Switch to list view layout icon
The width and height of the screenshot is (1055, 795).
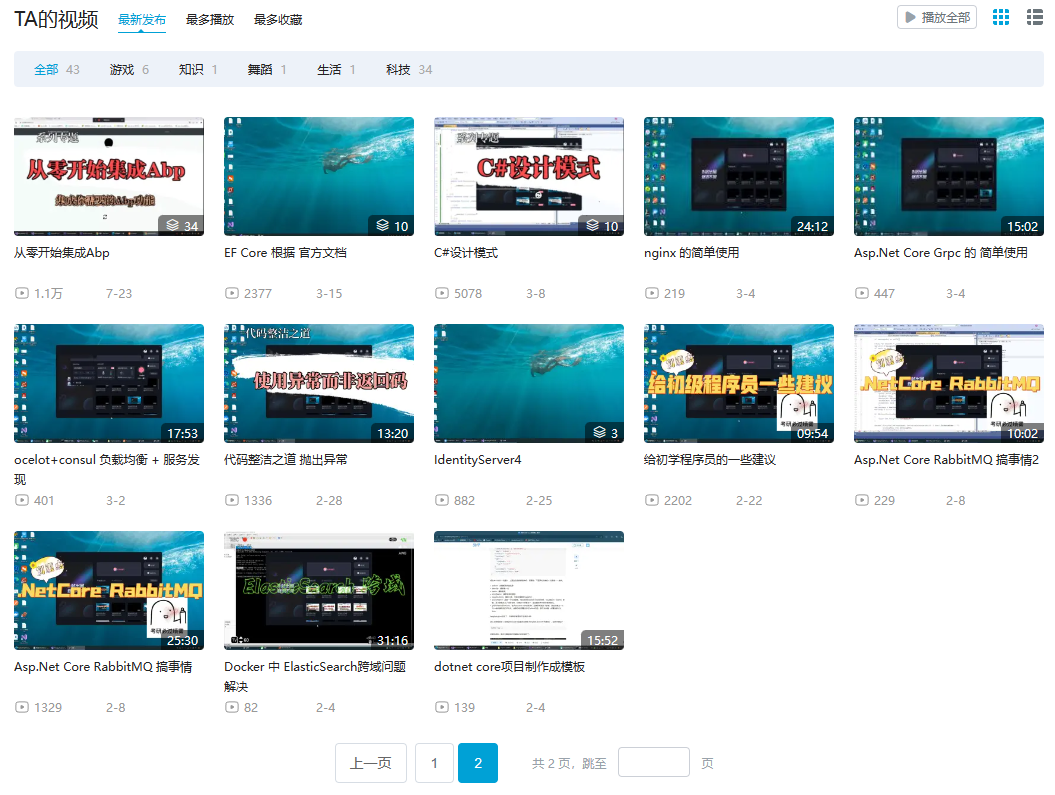tap(1035, 17)
